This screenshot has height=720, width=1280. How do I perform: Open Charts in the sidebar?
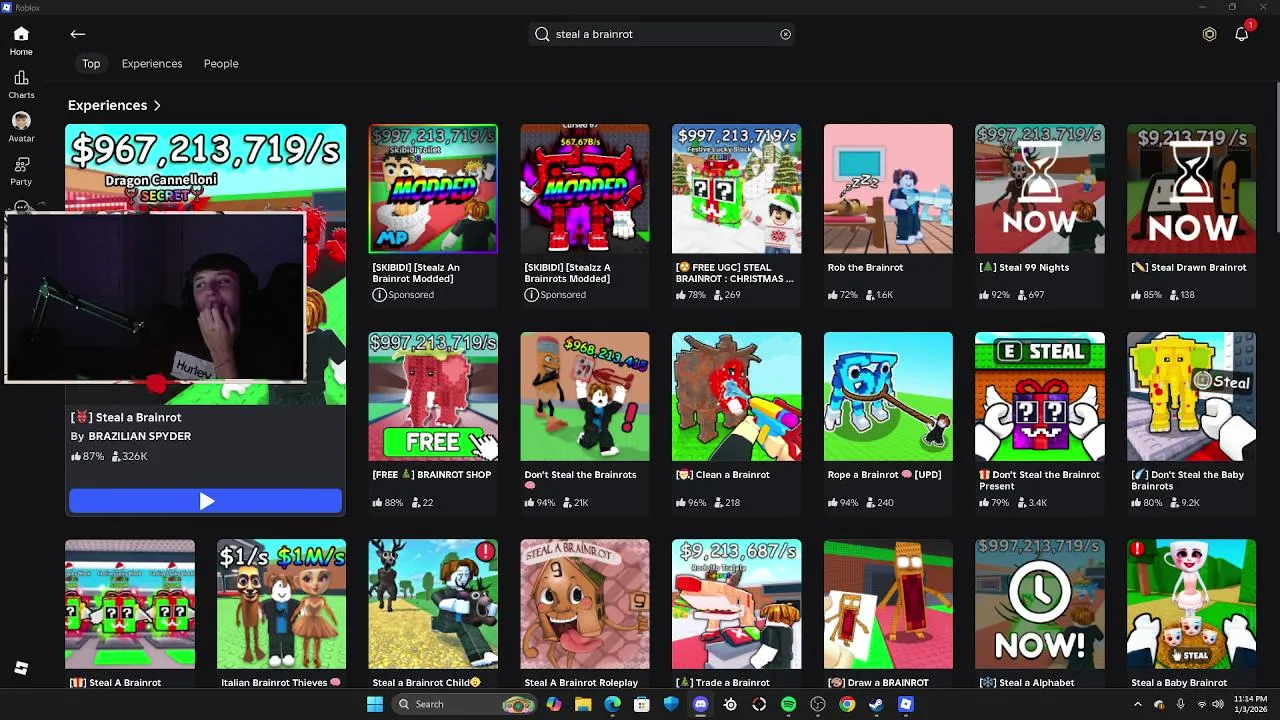tap(21, 84)
